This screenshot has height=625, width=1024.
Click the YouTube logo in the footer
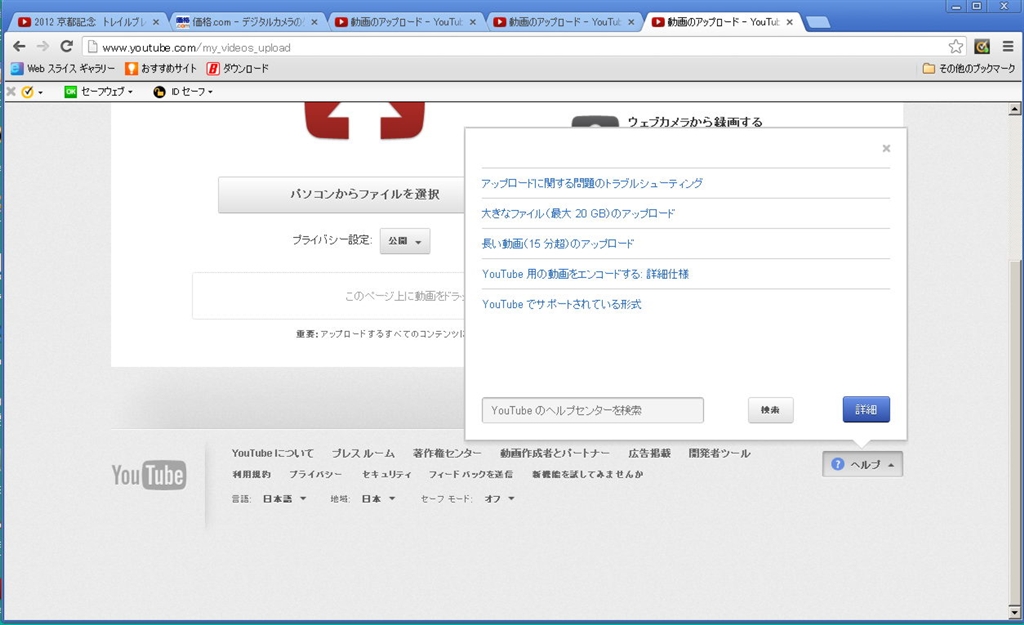click(x=149, y=475)
